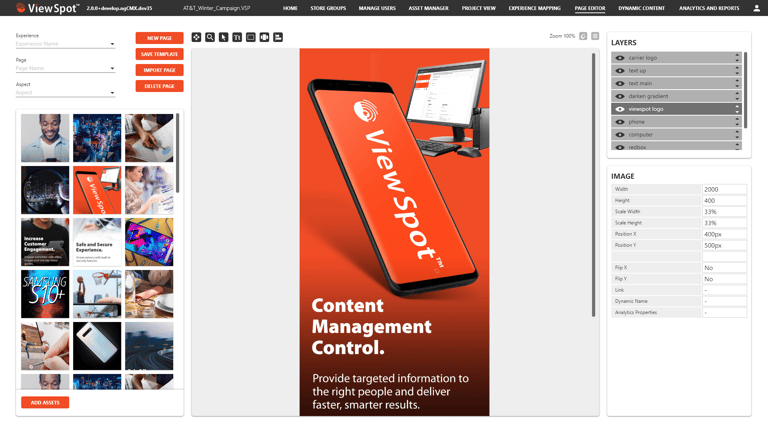Open DYNAMIC CONTENT
768x432 pixels.
click(642, 8)
